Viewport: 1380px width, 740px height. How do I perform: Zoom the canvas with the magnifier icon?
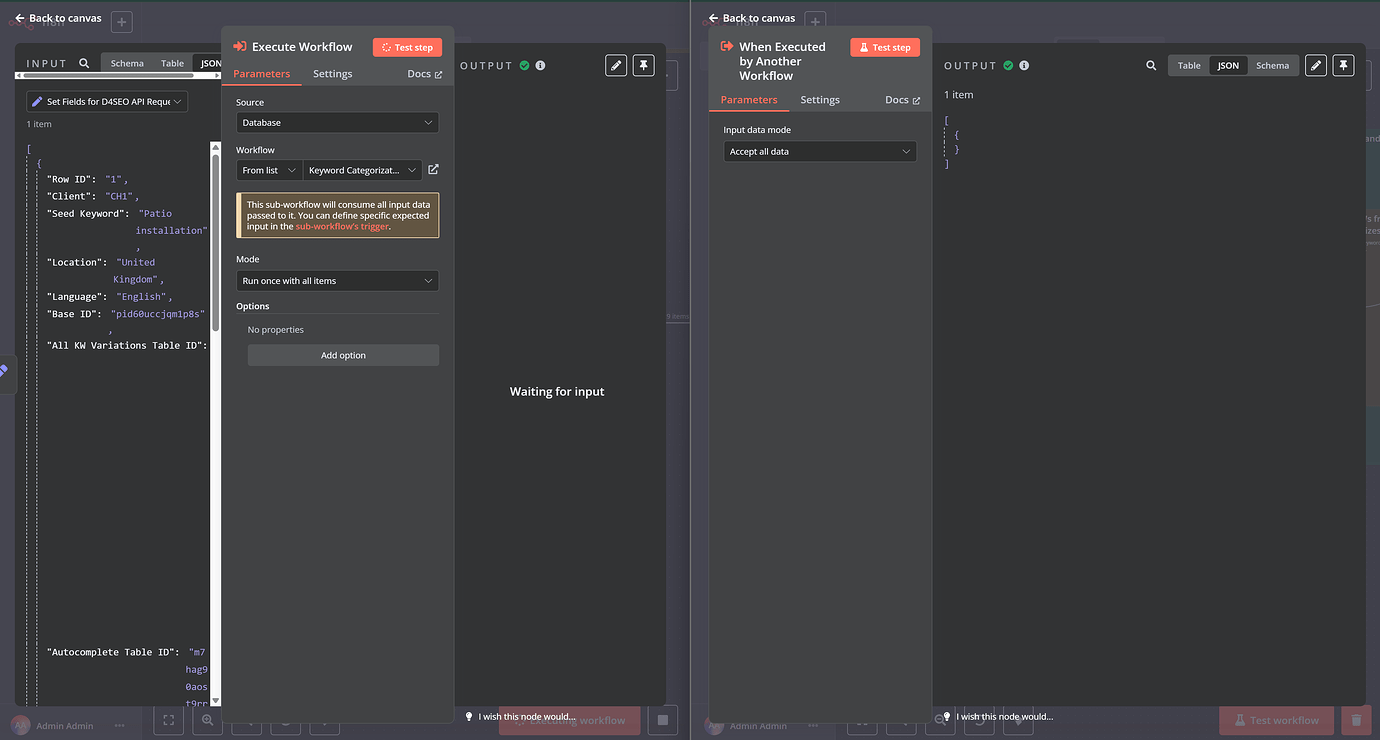[x=207, y=720]
